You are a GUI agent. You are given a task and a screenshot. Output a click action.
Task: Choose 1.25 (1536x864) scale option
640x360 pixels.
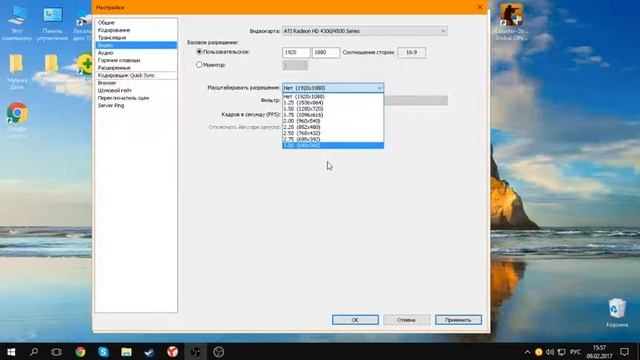pos(333,103)
